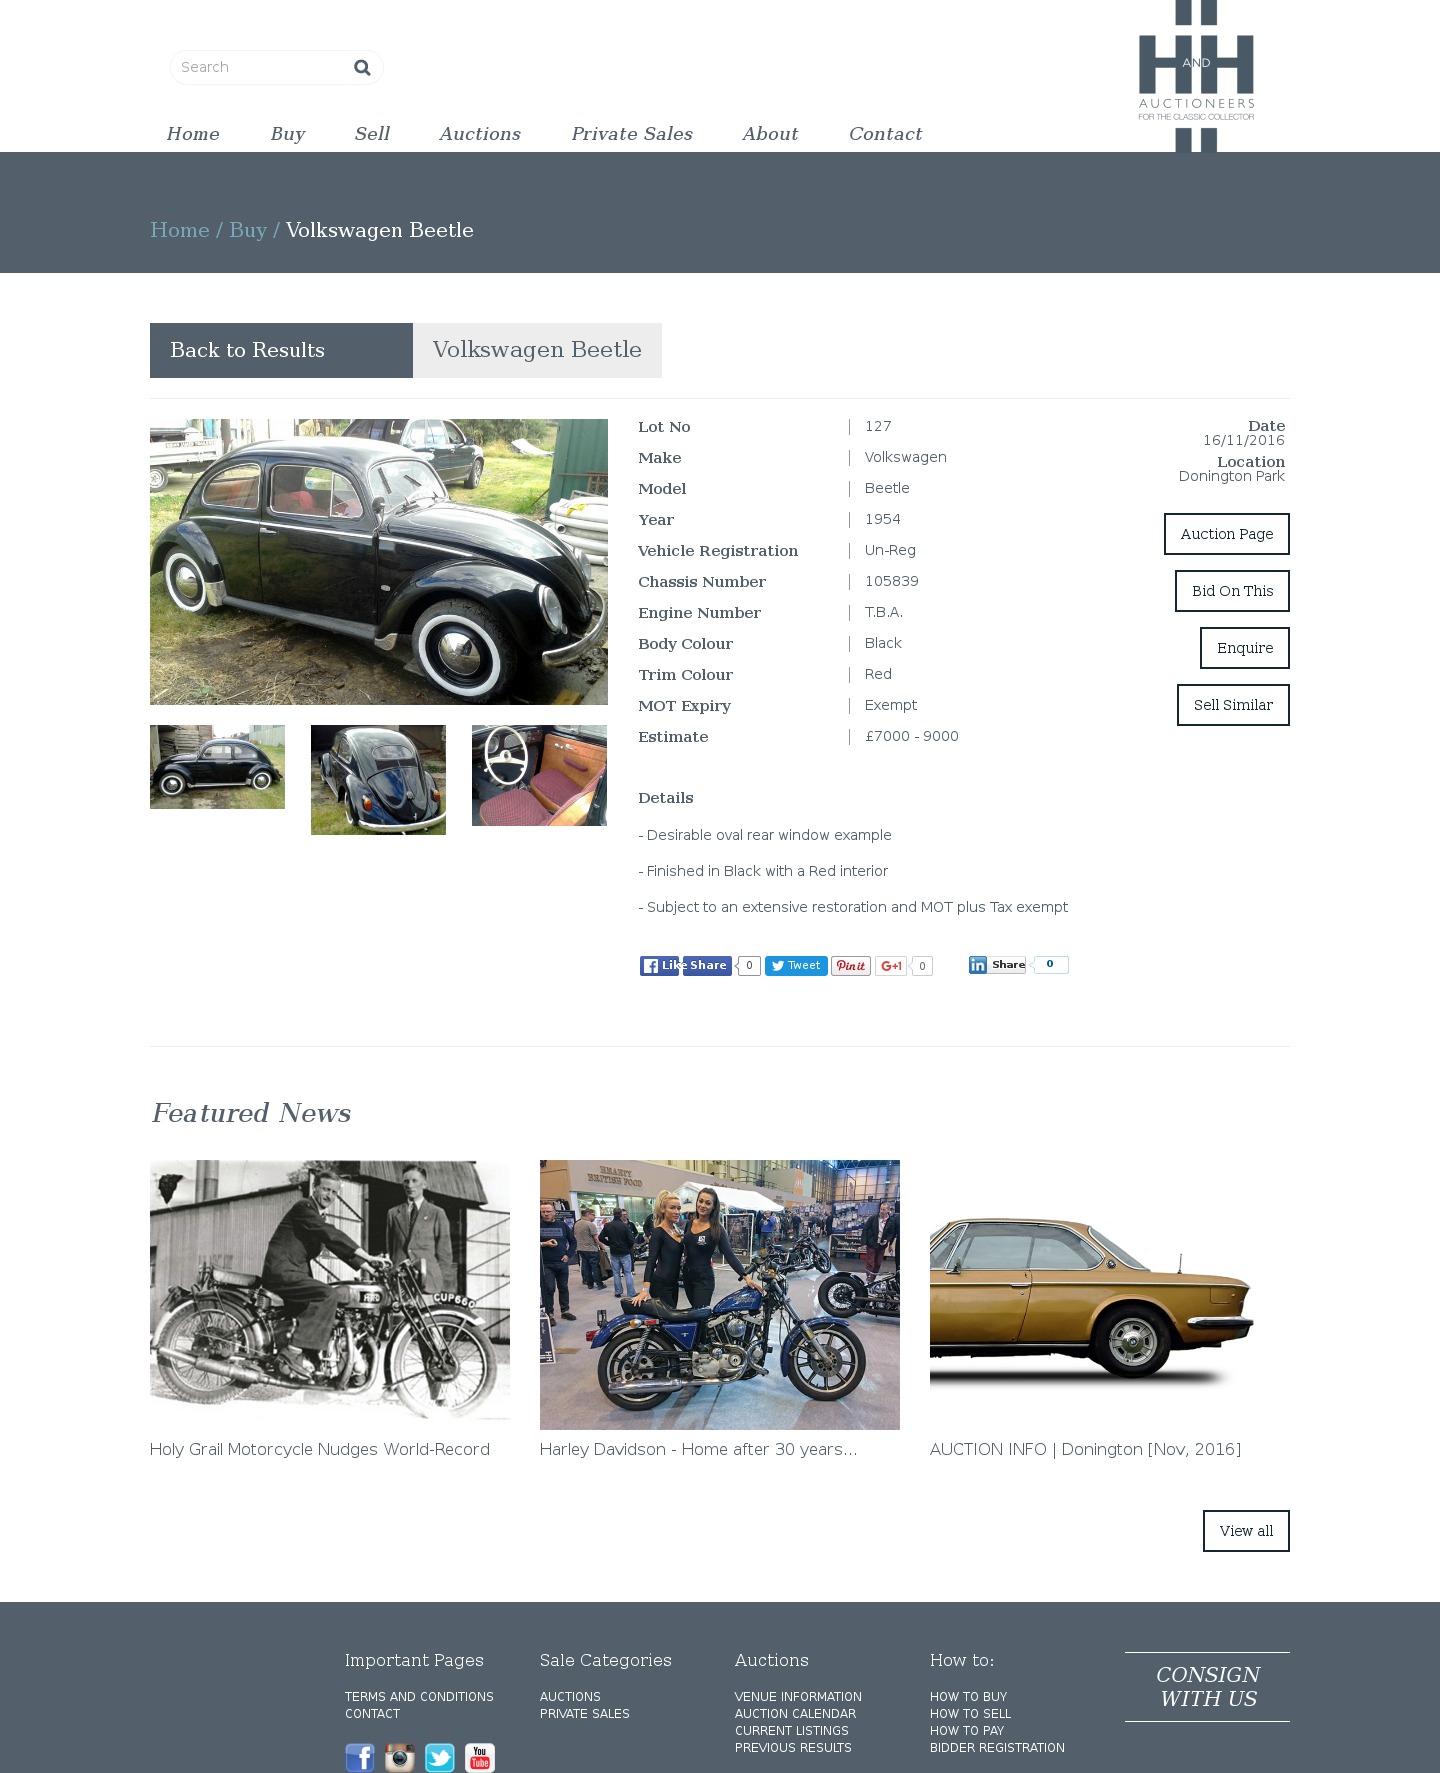
Task: View the side-profile Beetle thumbnail
Action: (217, 767)
